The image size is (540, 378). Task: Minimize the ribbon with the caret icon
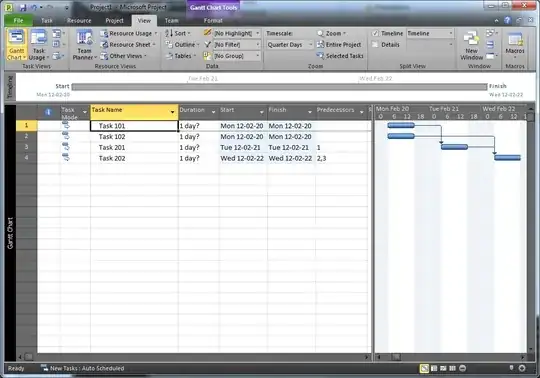496,20
